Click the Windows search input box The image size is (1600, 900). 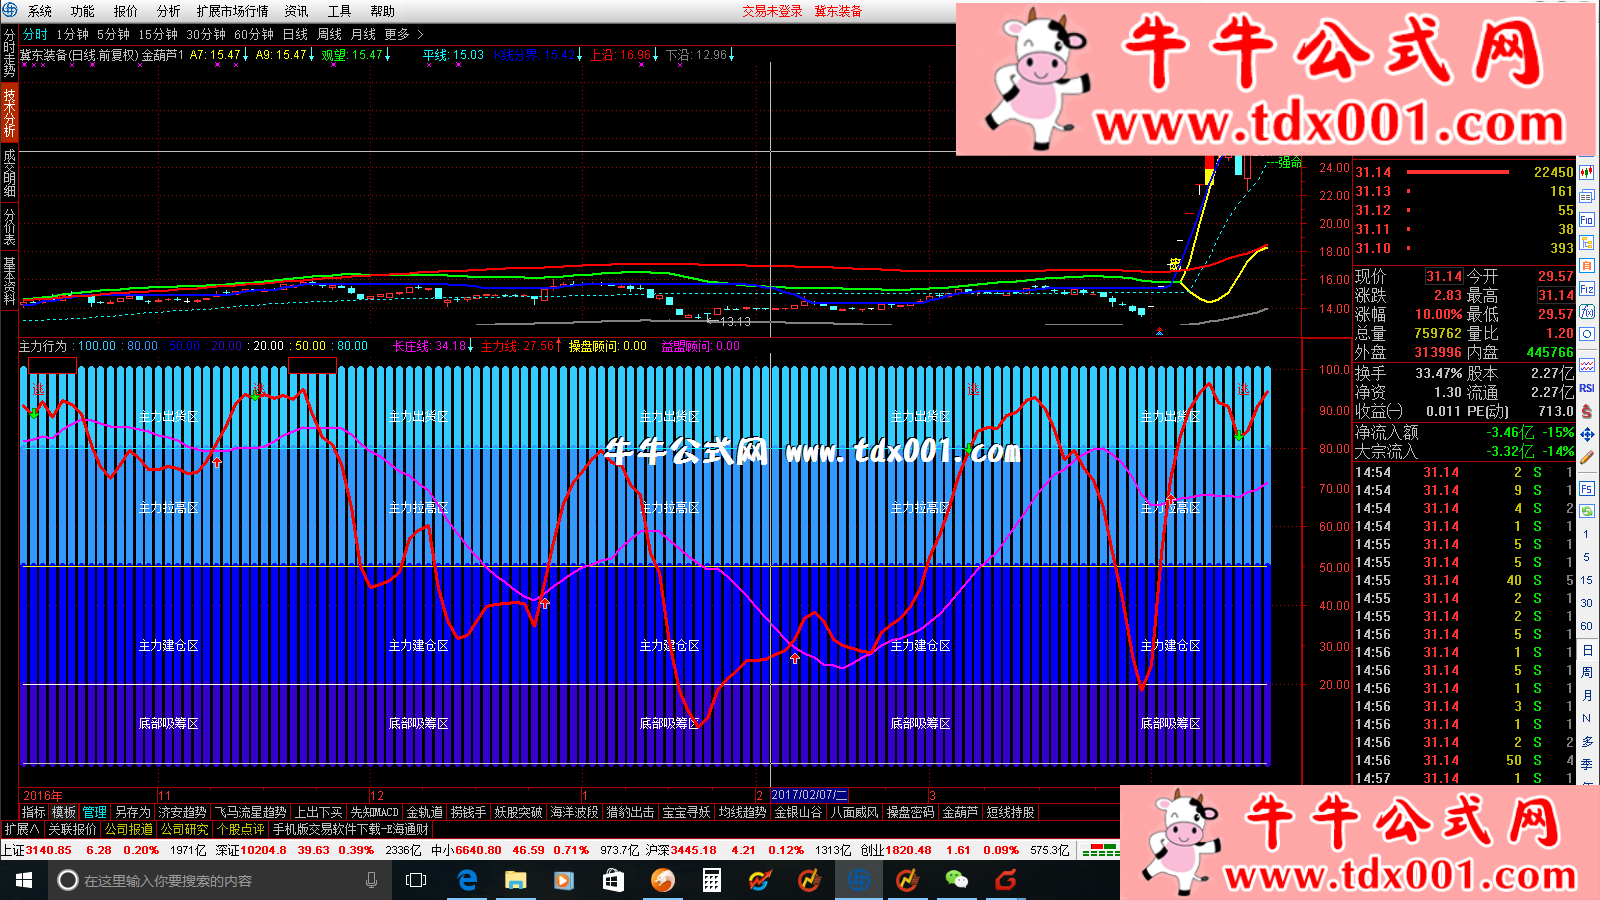210,880
